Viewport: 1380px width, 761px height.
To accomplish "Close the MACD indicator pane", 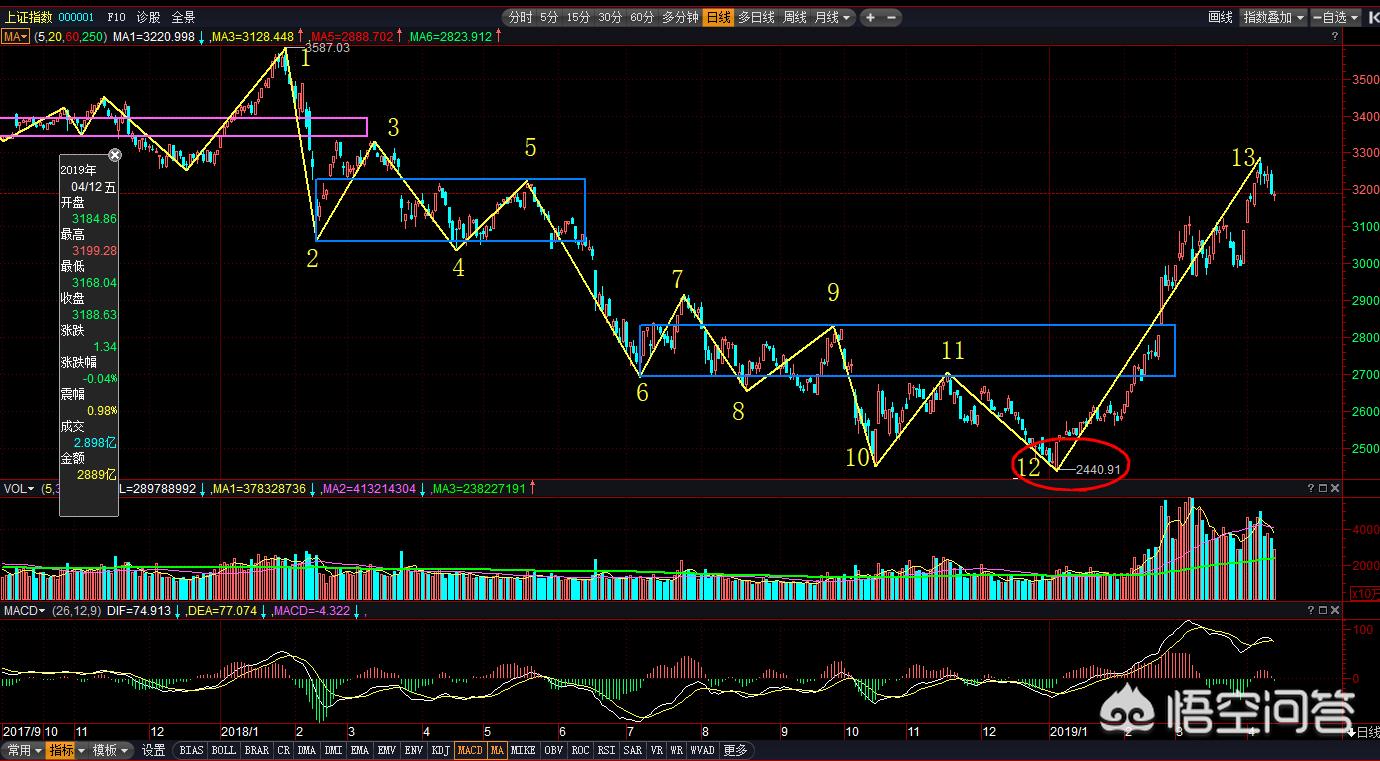I will pos(1335,609).
